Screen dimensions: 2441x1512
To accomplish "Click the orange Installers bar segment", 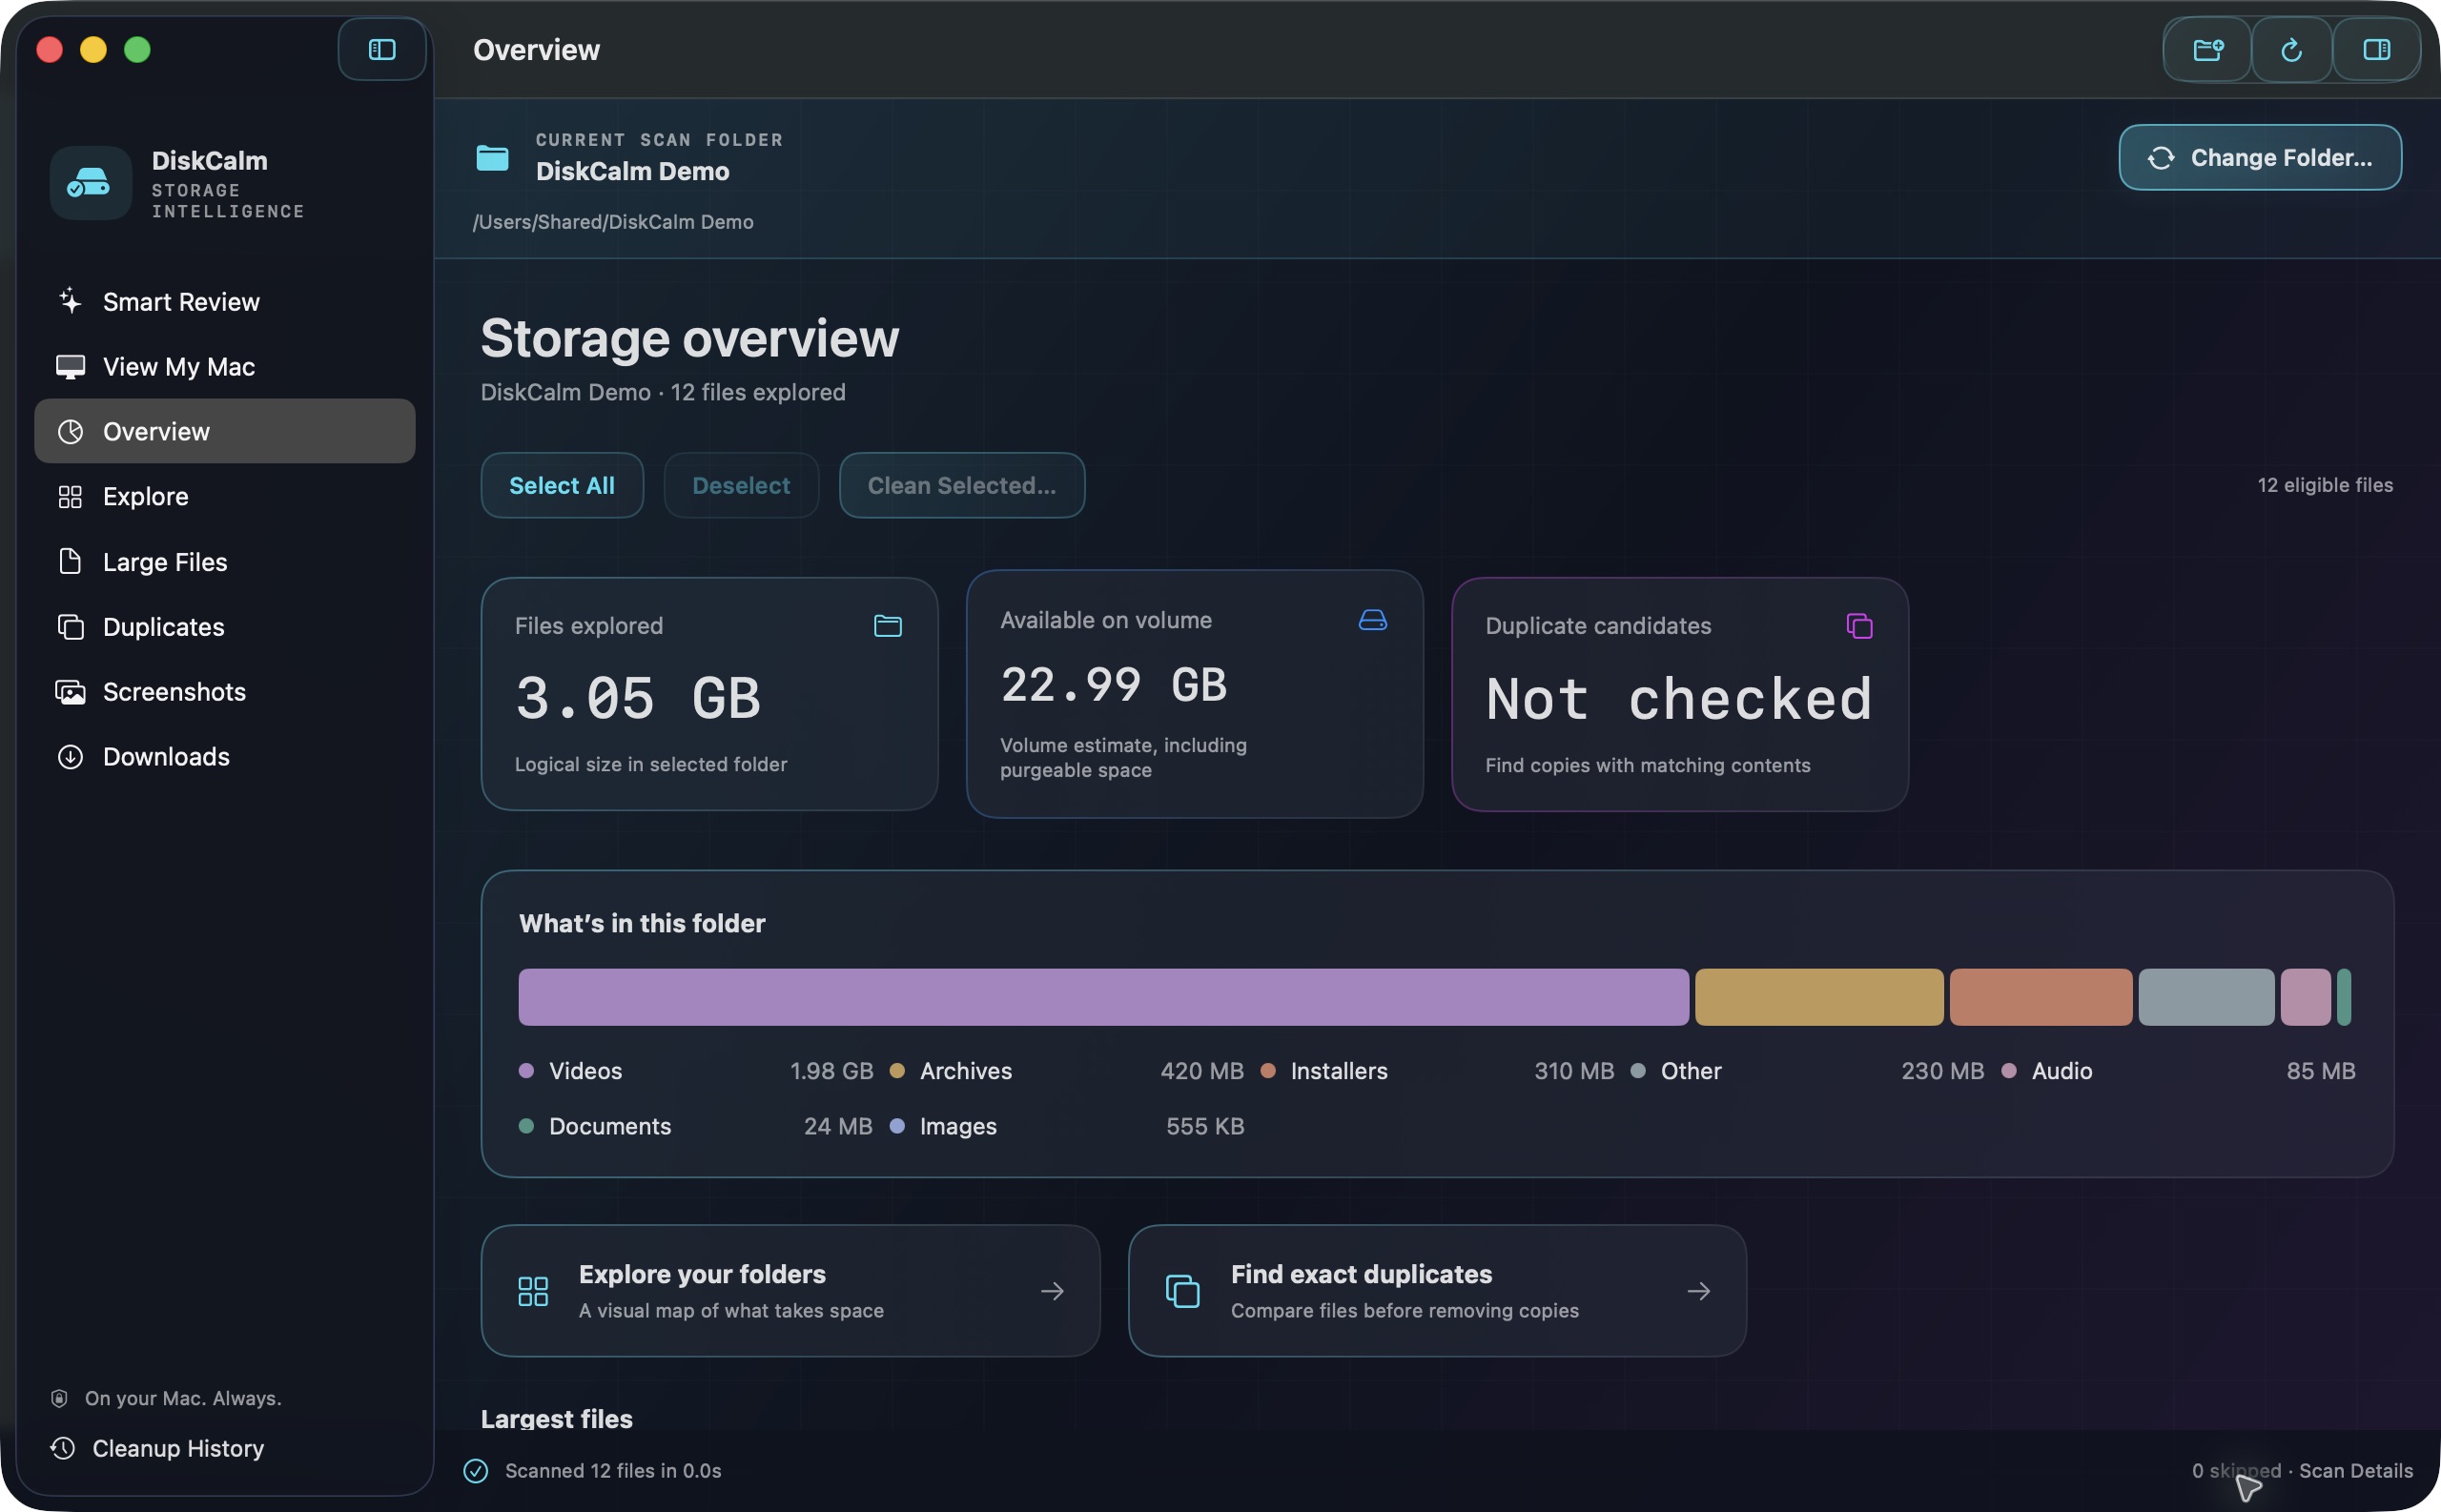I will [x=2040, y=996].
